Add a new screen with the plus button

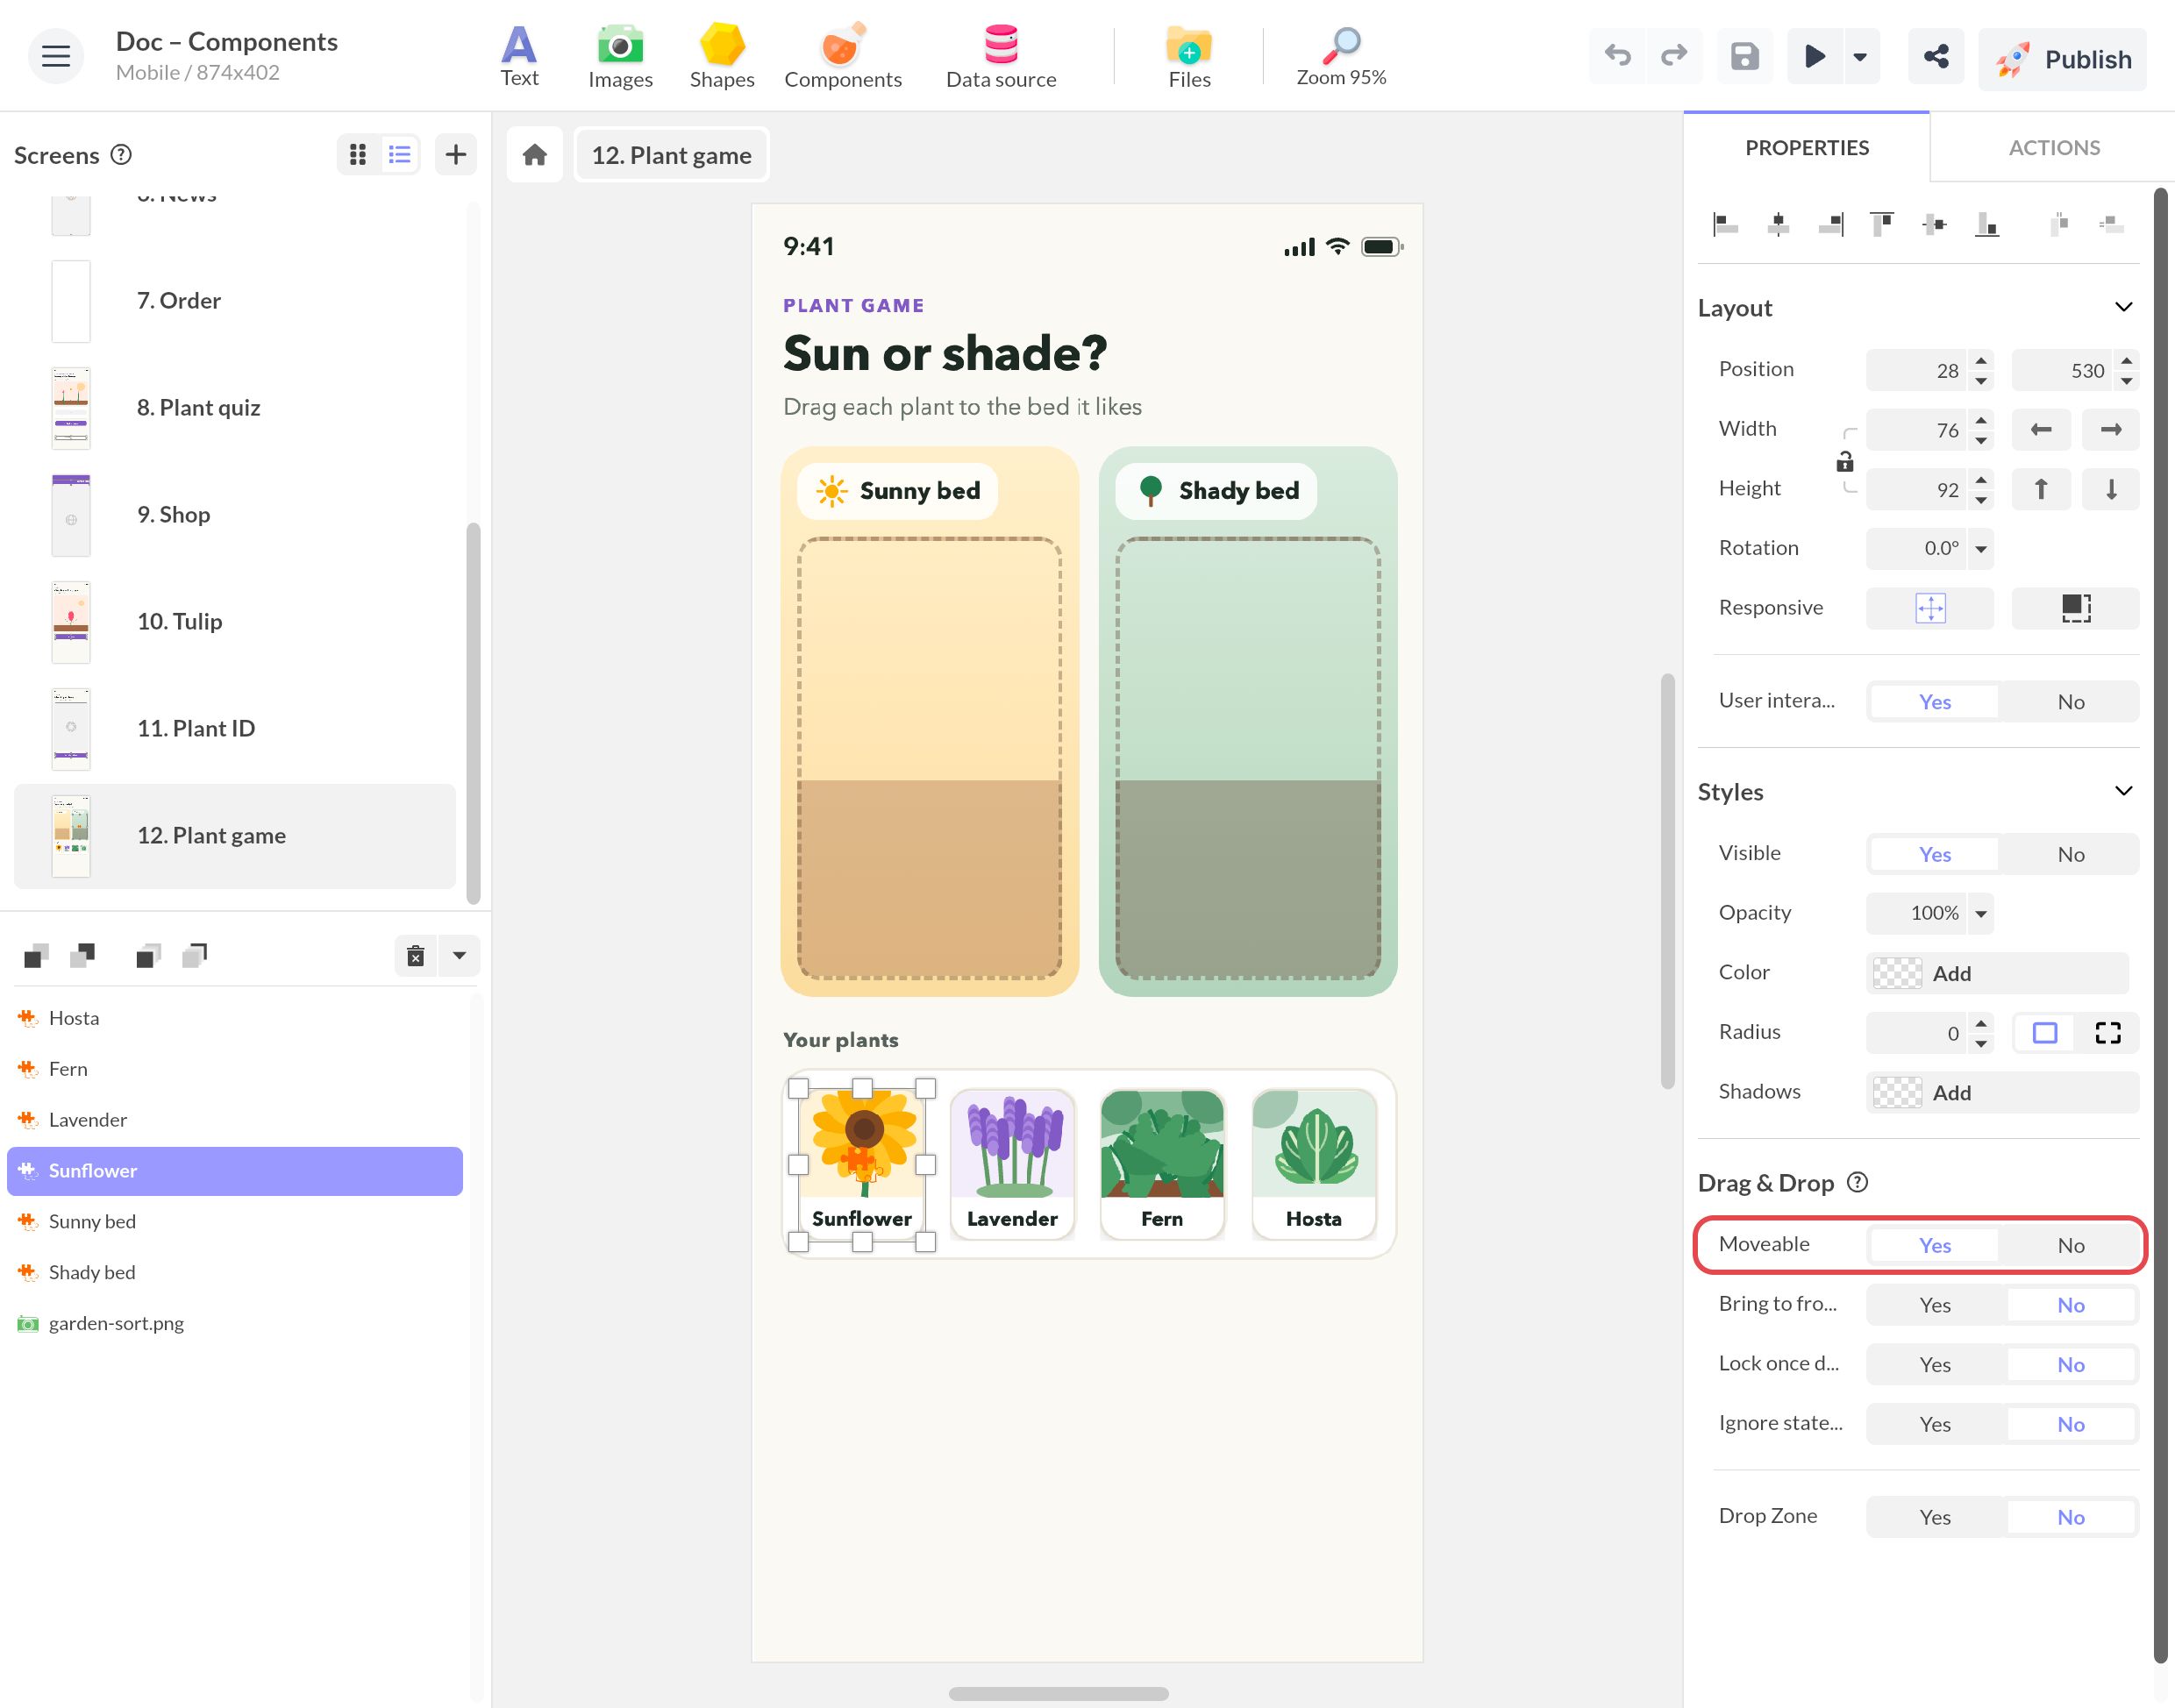click(456, 154)
